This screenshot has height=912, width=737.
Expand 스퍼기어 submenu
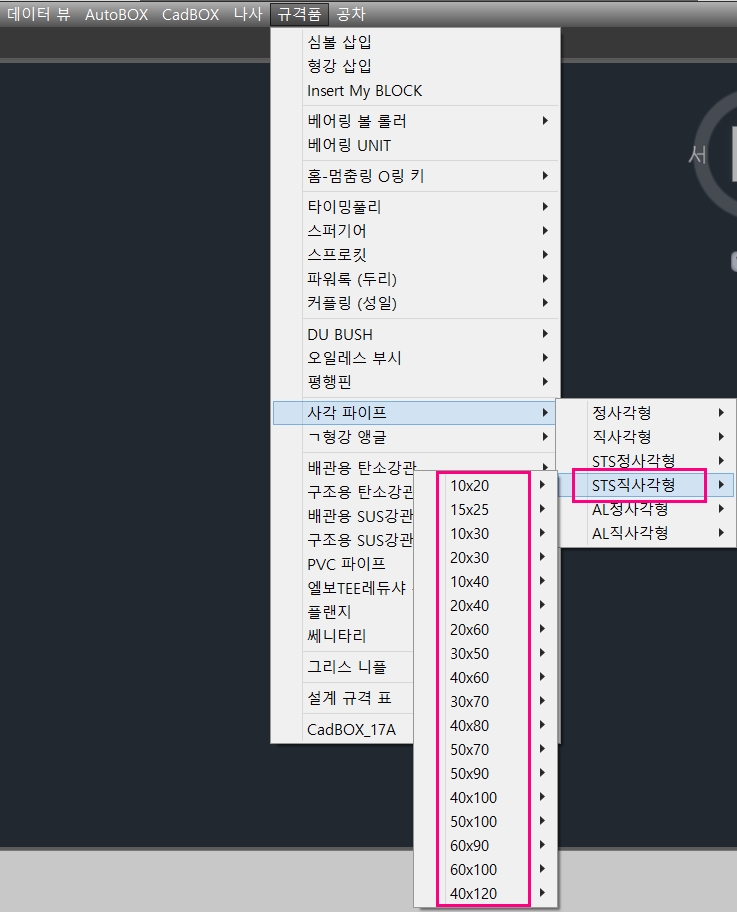pos(415,231)
